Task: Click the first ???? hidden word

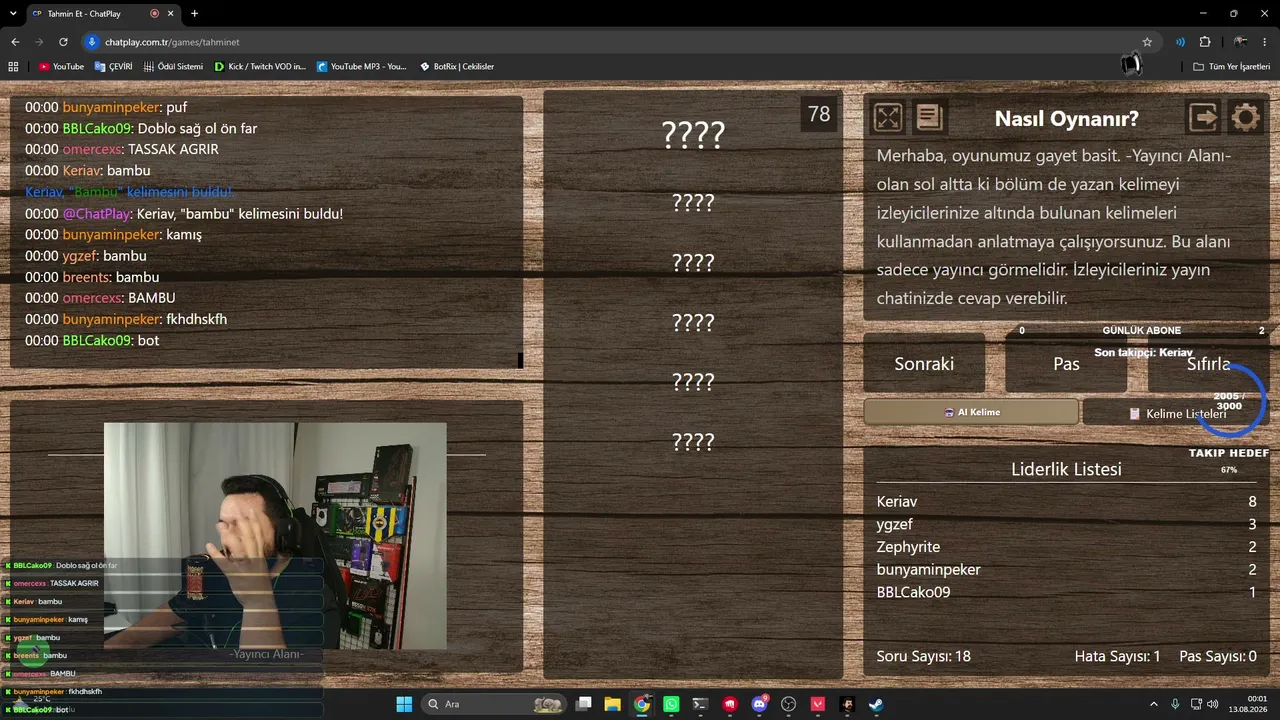Action: [693, 134]
